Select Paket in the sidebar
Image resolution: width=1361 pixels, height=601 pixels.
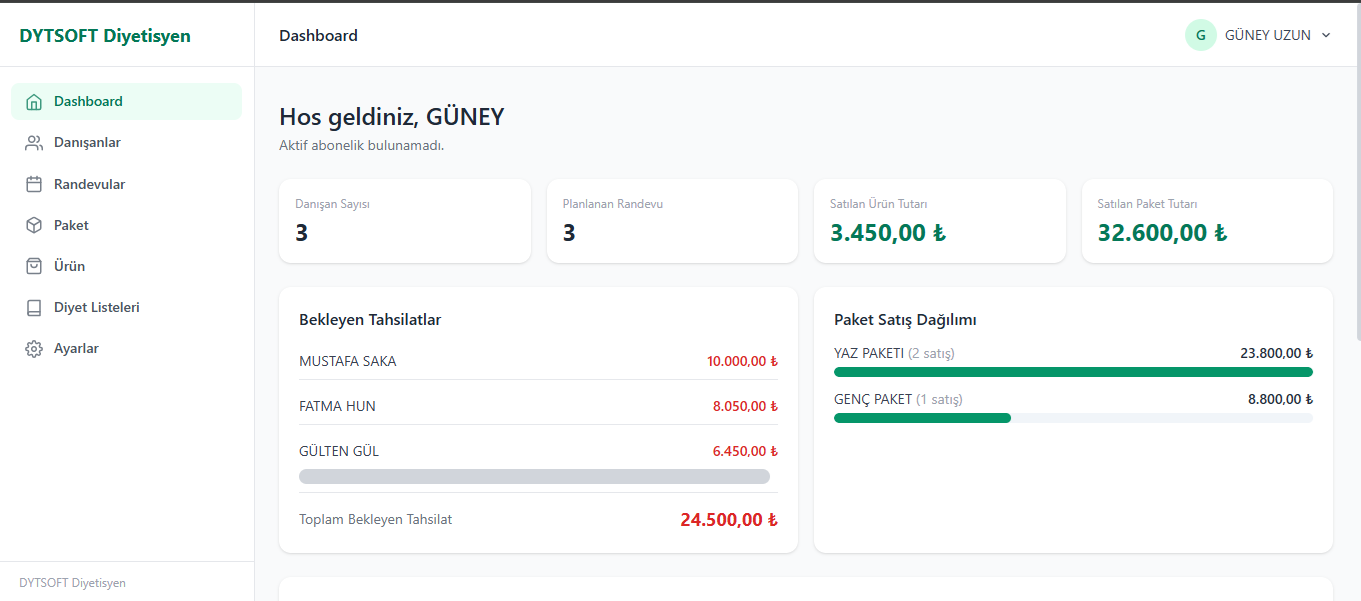[126, 225]
